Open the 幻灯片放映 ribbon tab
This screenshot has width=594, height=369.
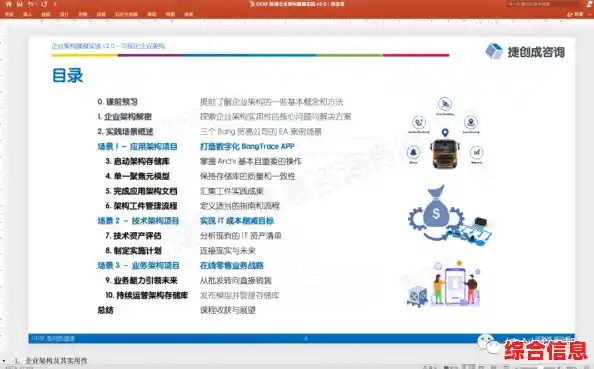click(126, 14)
